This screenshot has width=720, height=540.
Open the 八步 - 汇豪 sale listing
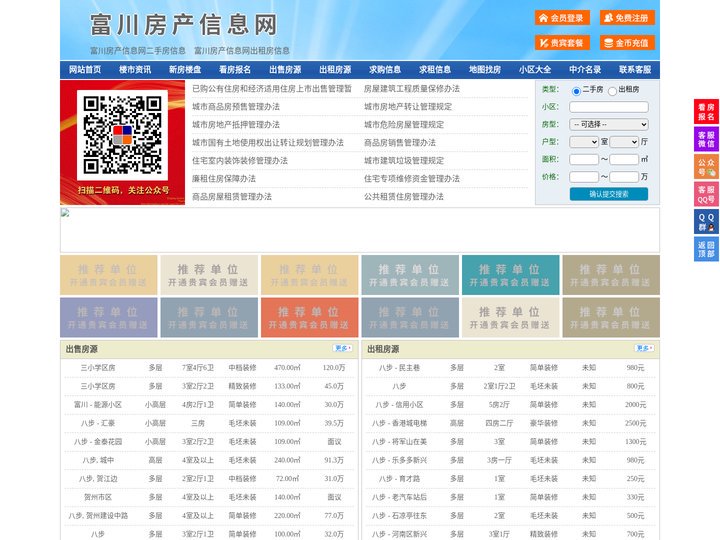pos(98,423)
